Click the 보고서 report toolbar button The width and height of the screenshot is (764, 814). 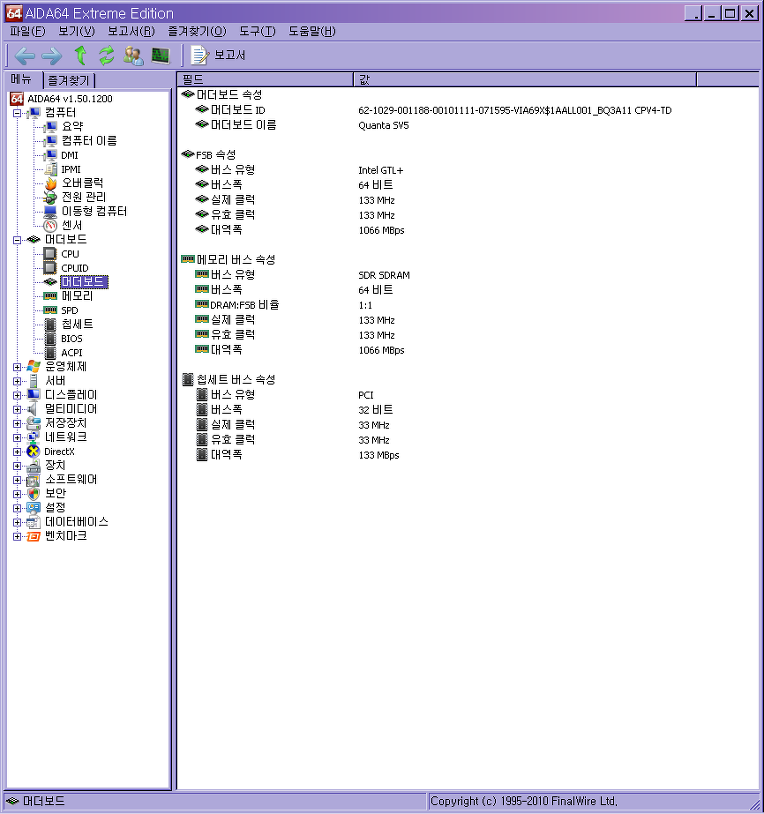pyautogui.click(x=218, y=55)
